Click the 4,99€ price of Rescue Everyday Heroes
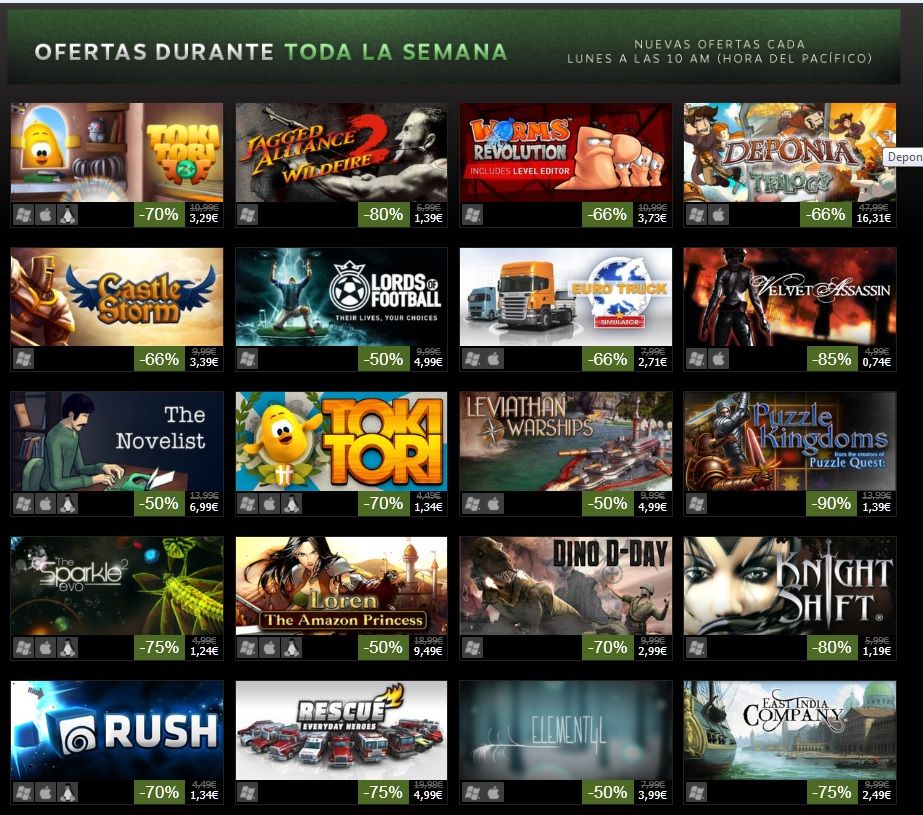923x815 pixels. pos(428,796)
